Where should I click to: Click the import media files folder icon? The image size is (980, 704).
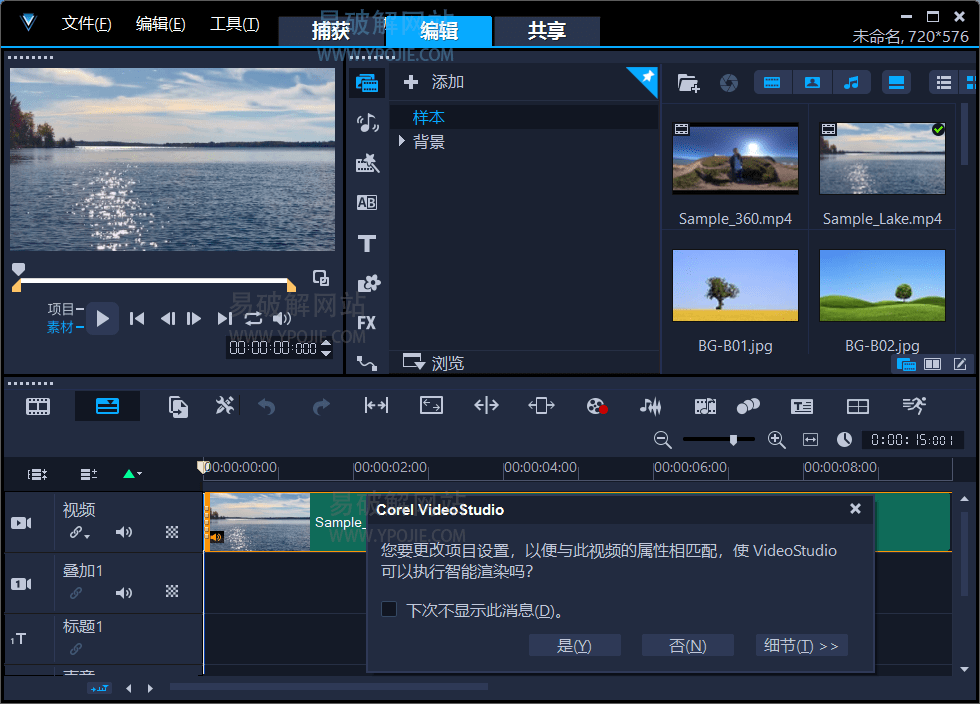(x=688, y=83)
